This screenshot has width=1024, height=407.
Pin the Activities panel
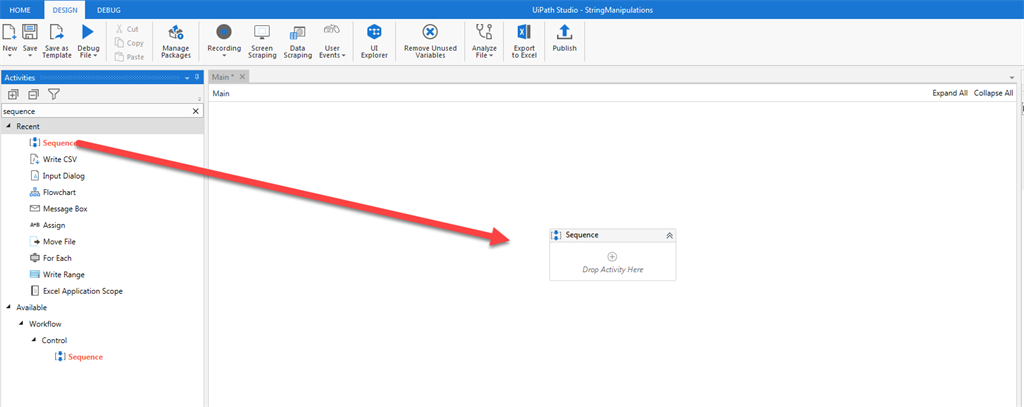(x=197, y=78)
